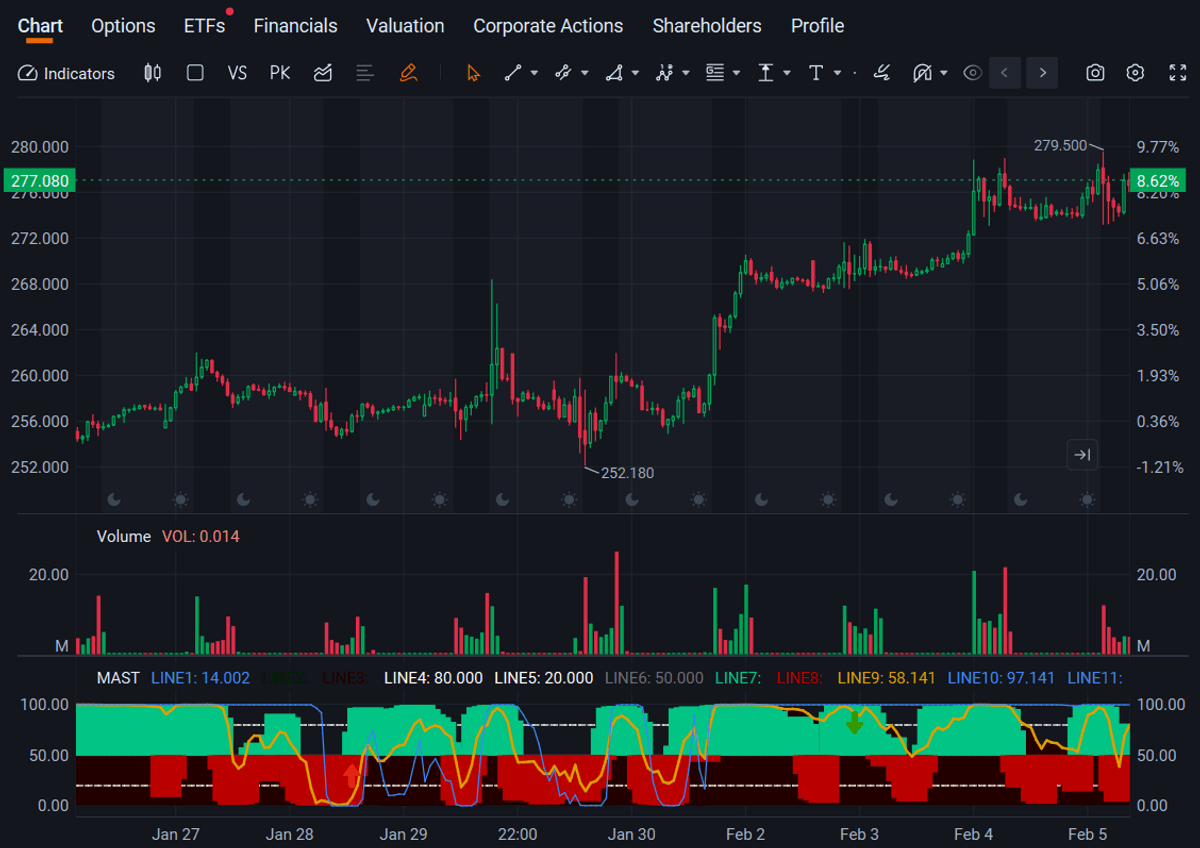Click LINE10: 97.141 legend
The width and height of the screenshot is (1200, 848).
point(1001,678)
